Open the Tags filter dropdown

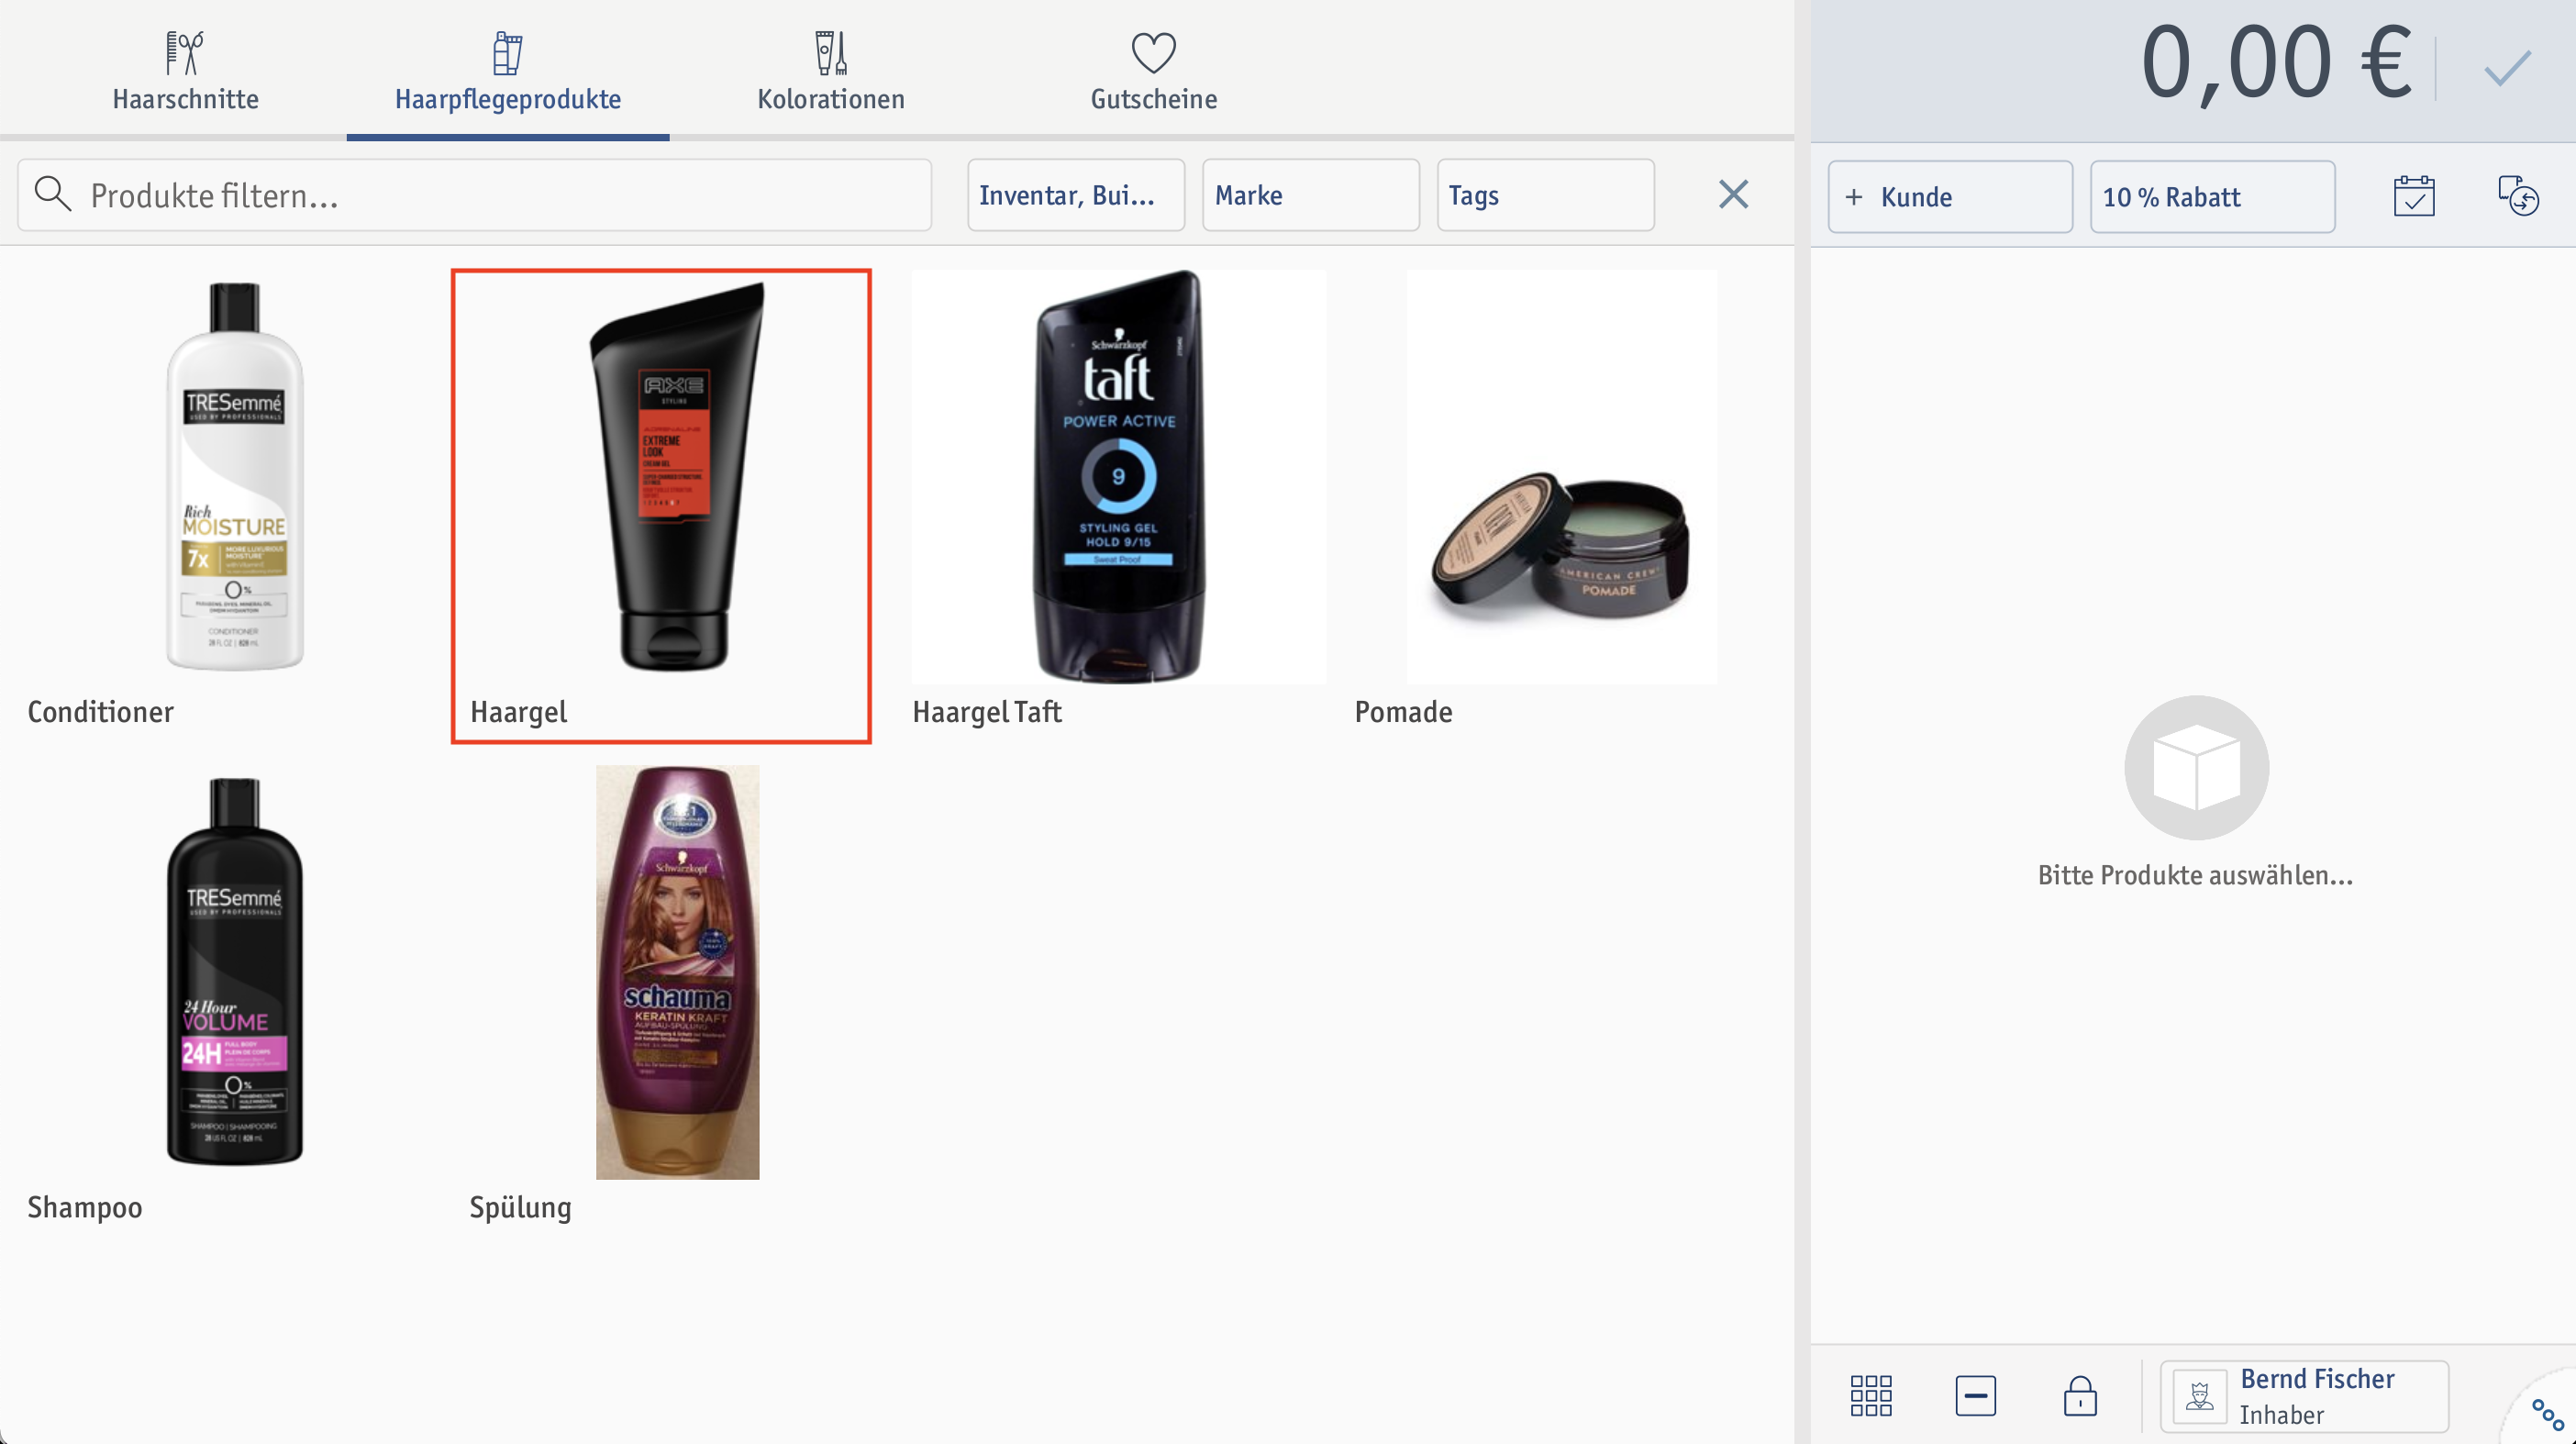click(1545, 195)
